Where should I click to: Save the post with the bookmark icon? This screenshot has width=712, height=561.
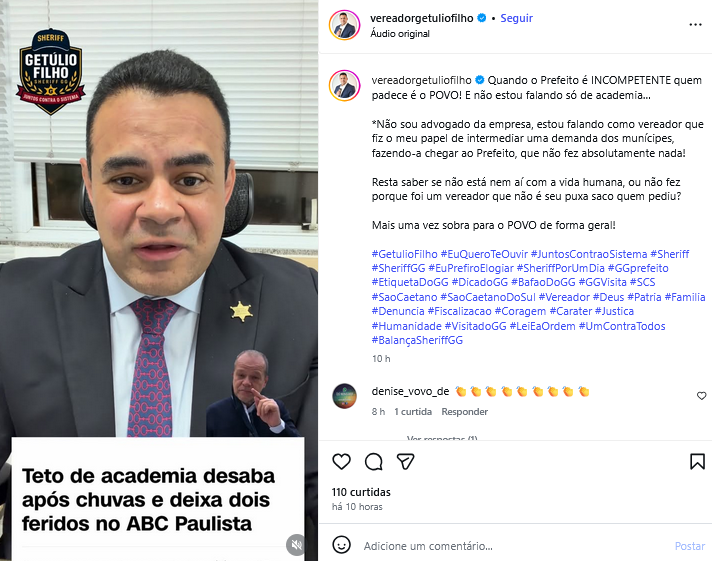(697, 462)
